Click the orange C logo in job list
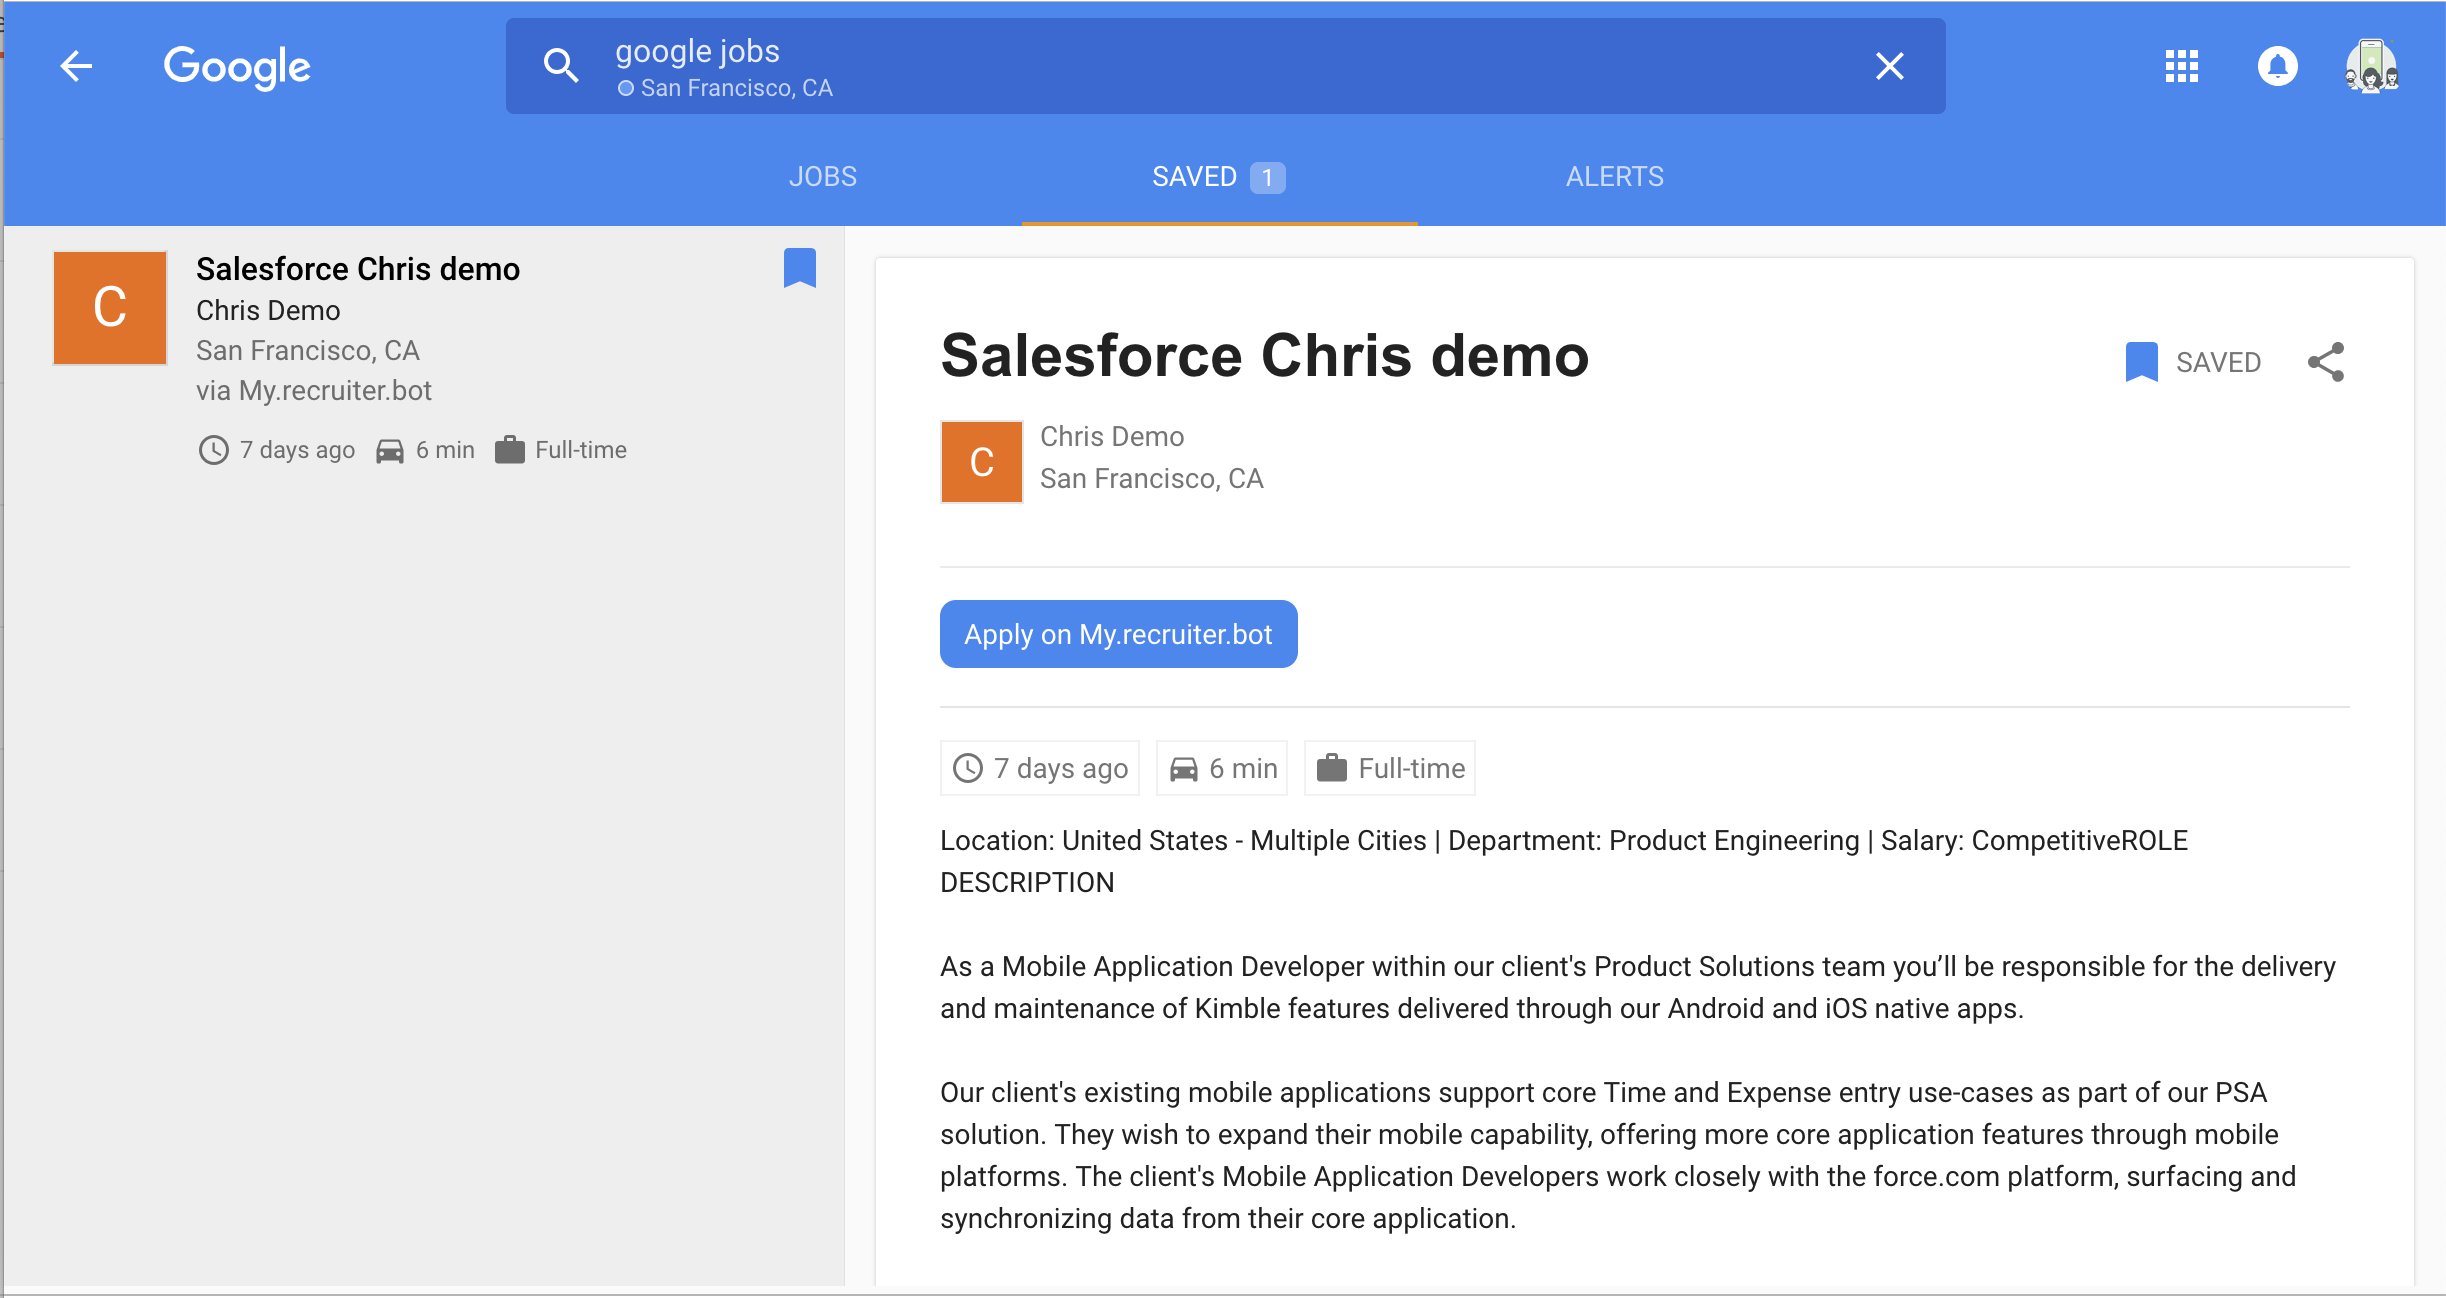Viewport: 2446px width, 1298px height. pos(110,308)
